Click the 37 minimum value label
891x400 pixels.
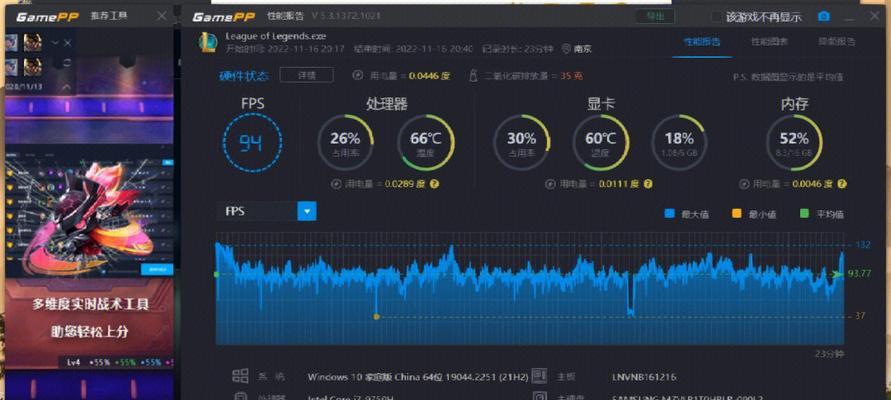click(860, 316)
